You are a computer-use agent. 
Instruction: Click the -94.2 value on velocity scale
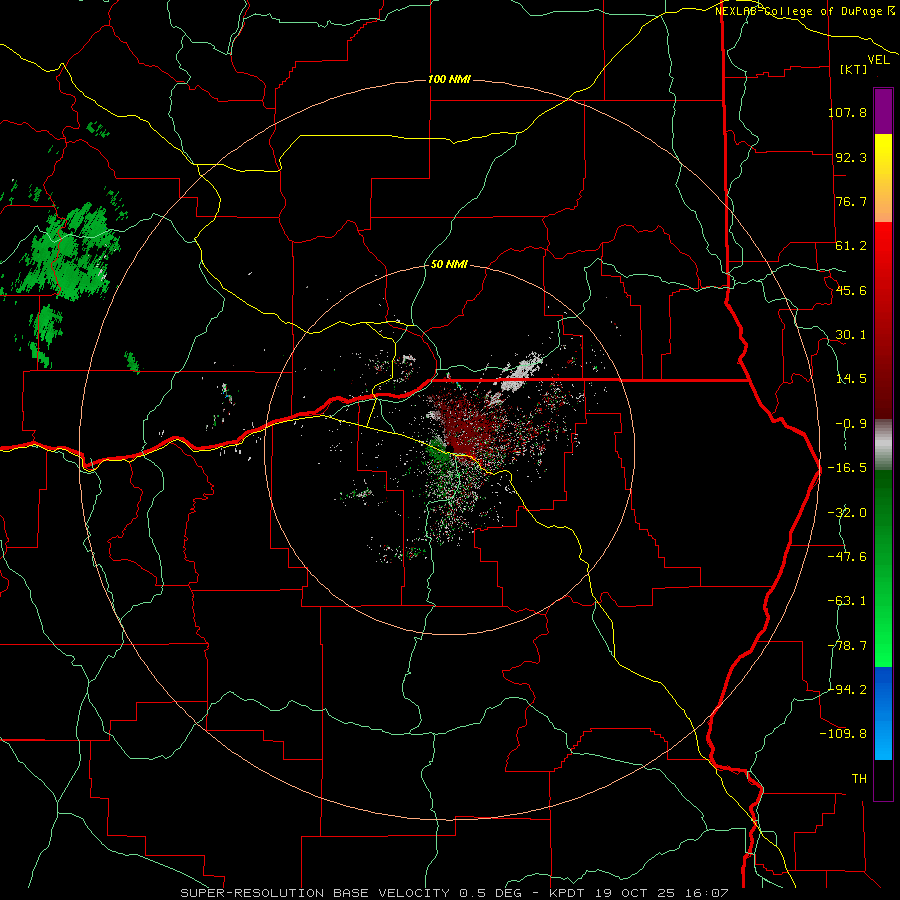(x=847, y=690)
